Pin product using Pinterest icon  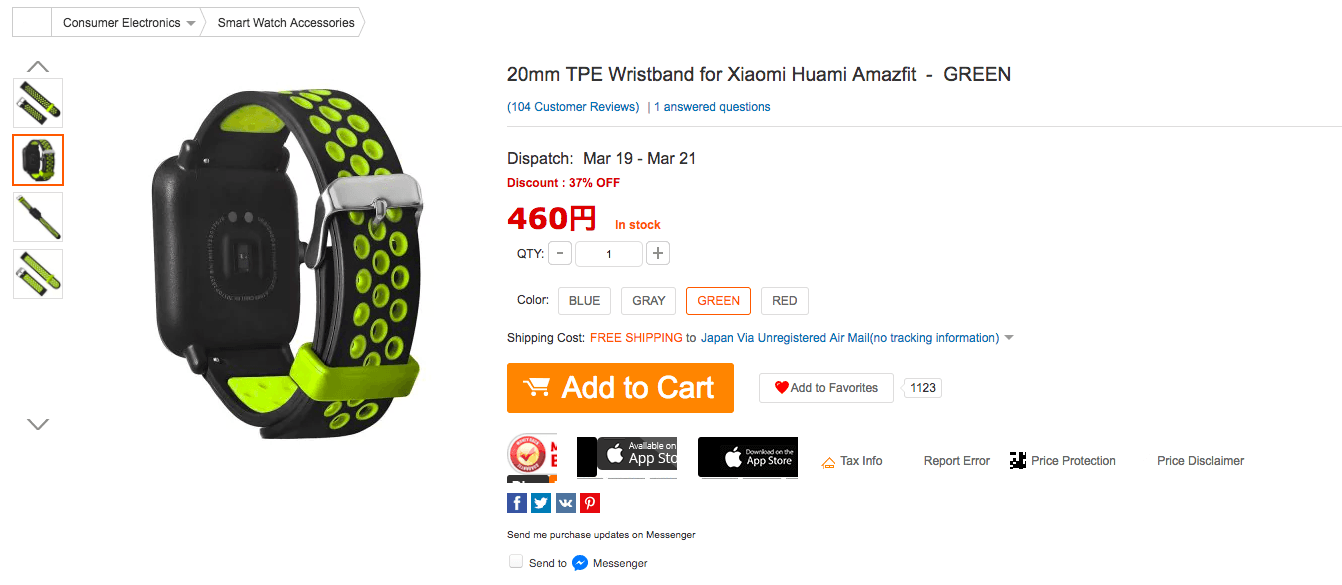coord(590,503)
